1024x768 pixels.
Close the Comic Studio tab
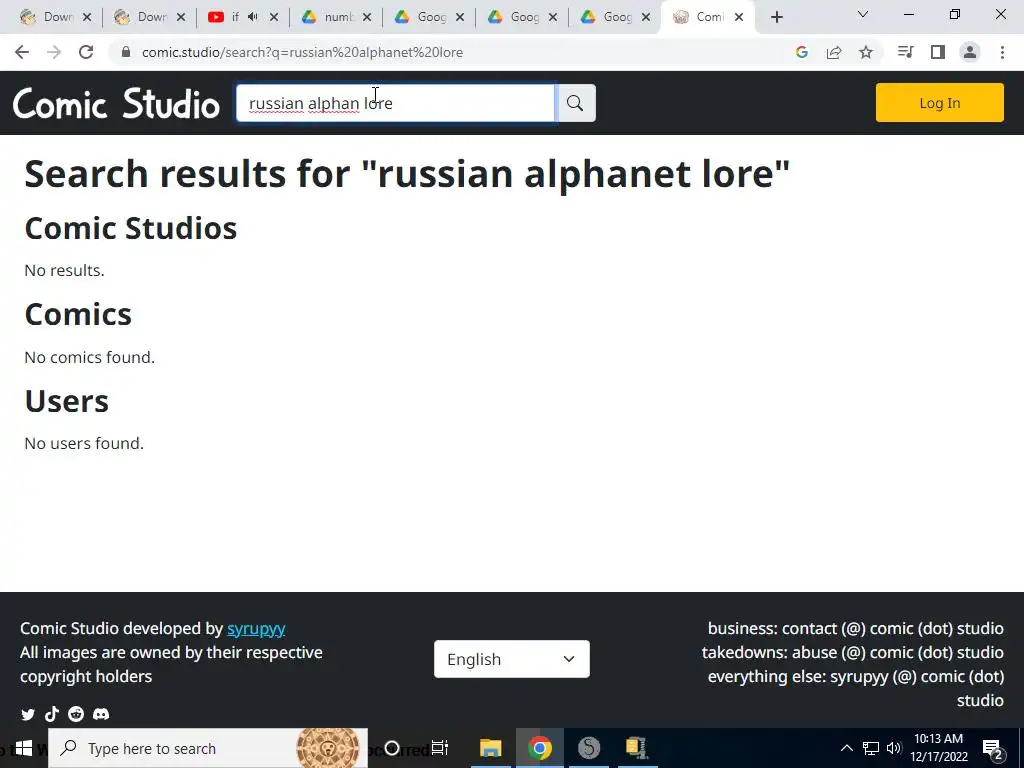click(x=739, y=18)
